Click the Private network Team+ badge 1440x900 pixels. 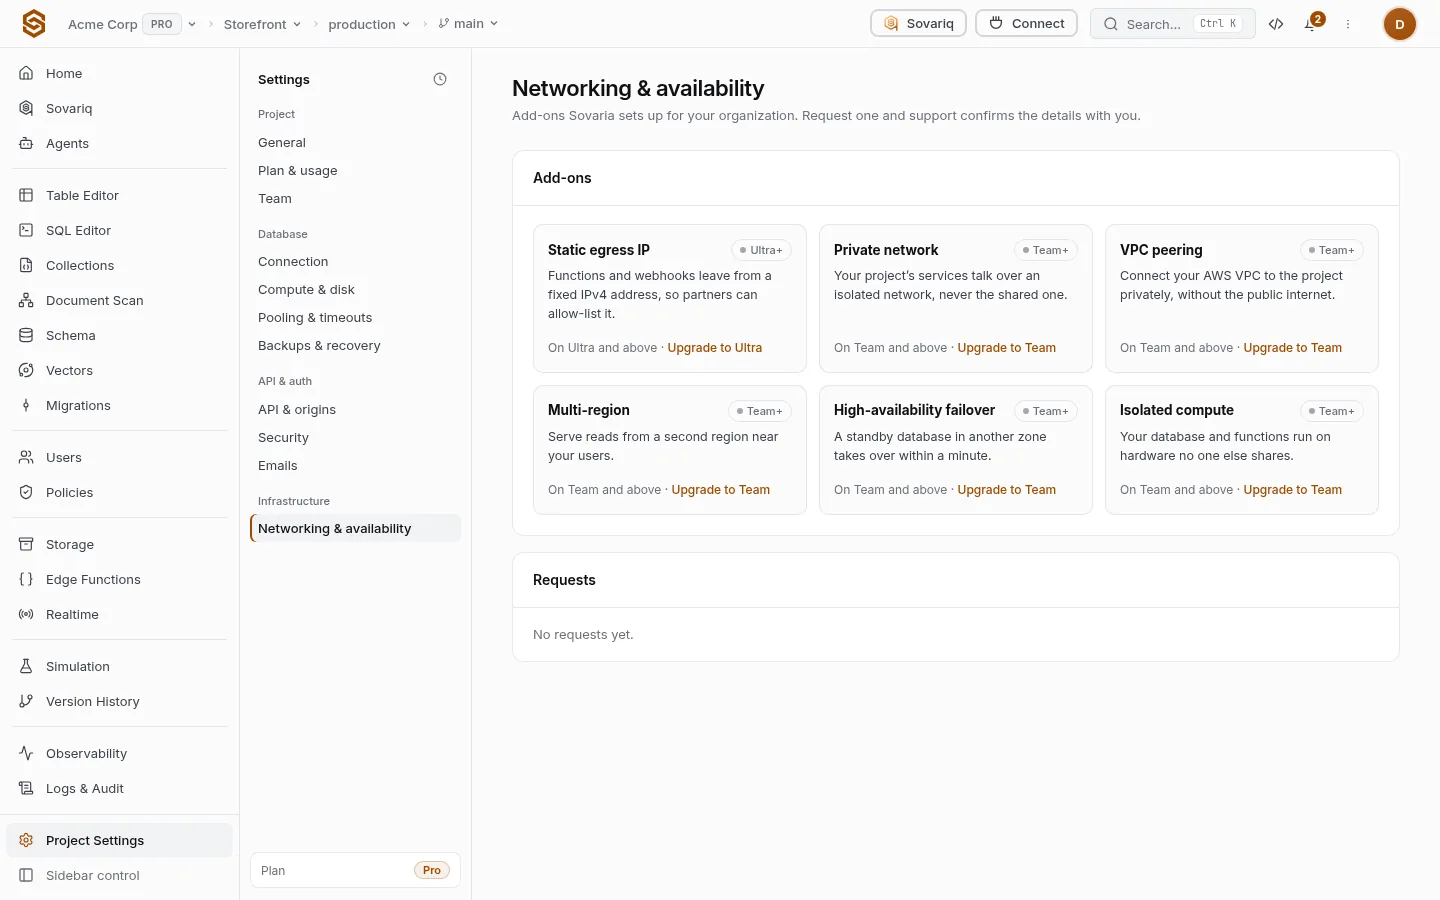pos(1046,250)
